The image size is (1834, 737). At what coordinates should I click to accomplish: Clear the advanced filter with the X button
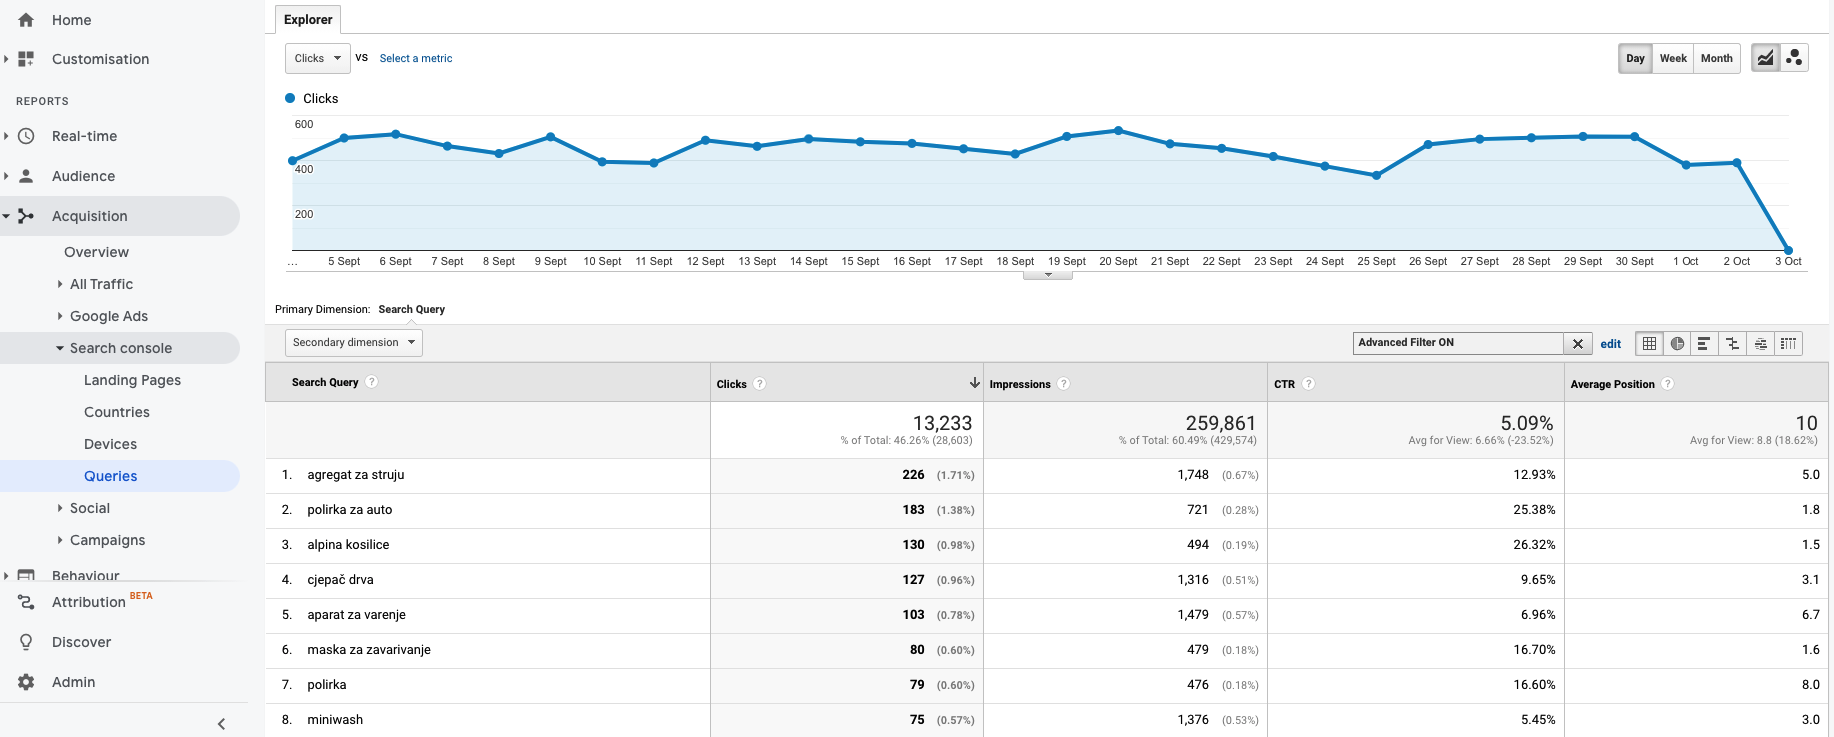pos(1578,343)
